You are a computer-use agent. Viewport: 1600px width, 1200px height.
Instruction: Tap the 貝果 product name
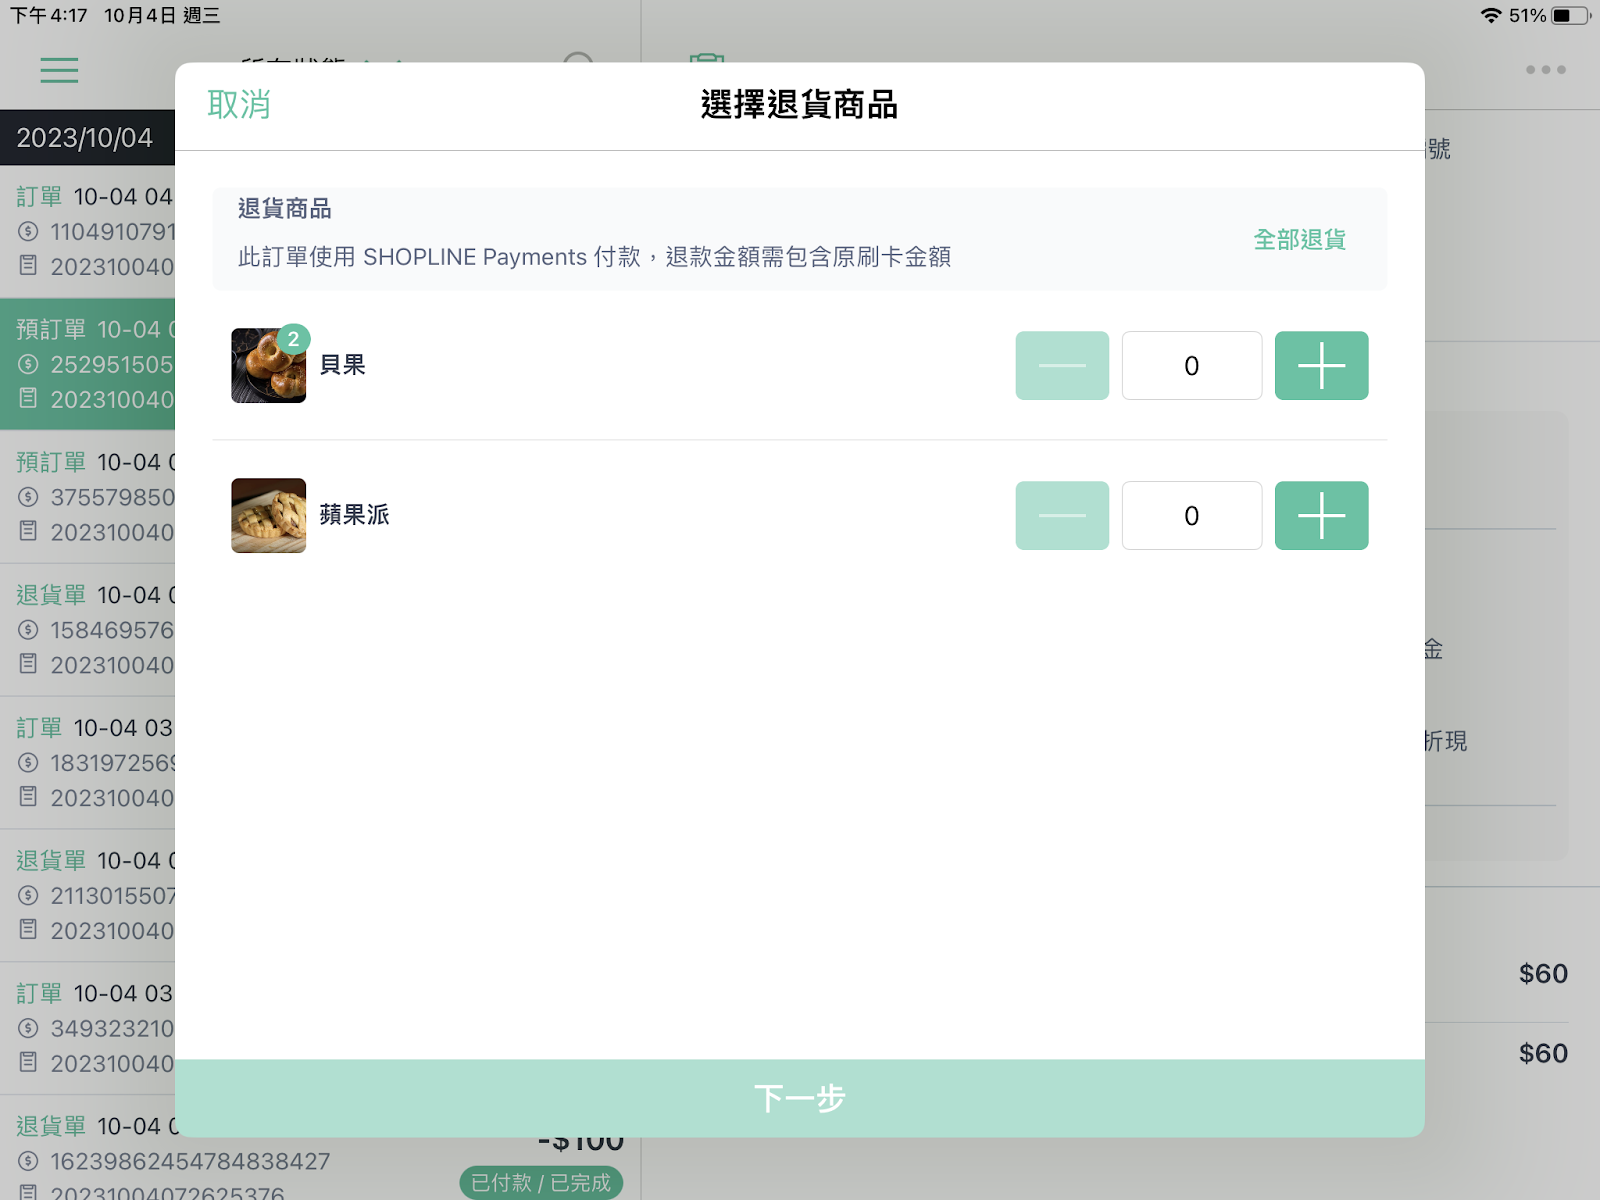343,365
